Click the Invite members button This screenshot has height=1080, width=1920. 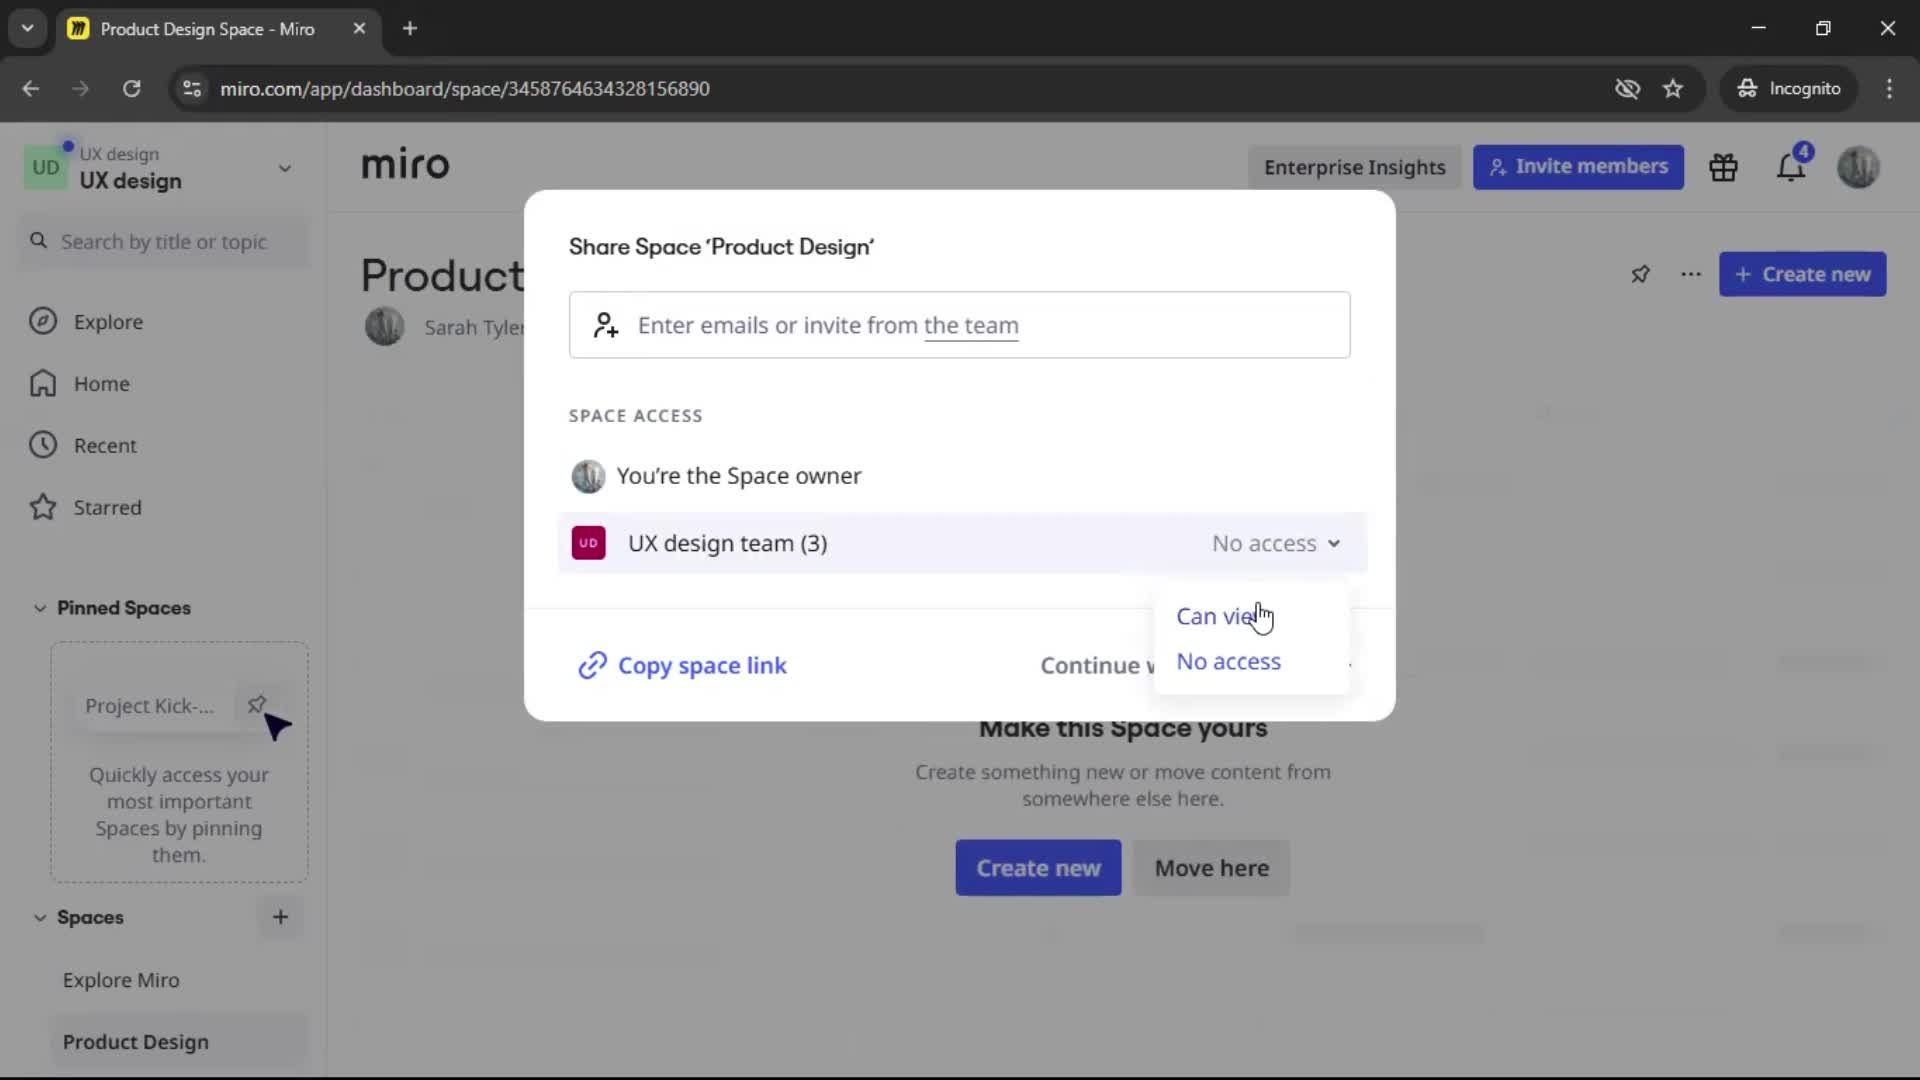[x=1578, y=167]
